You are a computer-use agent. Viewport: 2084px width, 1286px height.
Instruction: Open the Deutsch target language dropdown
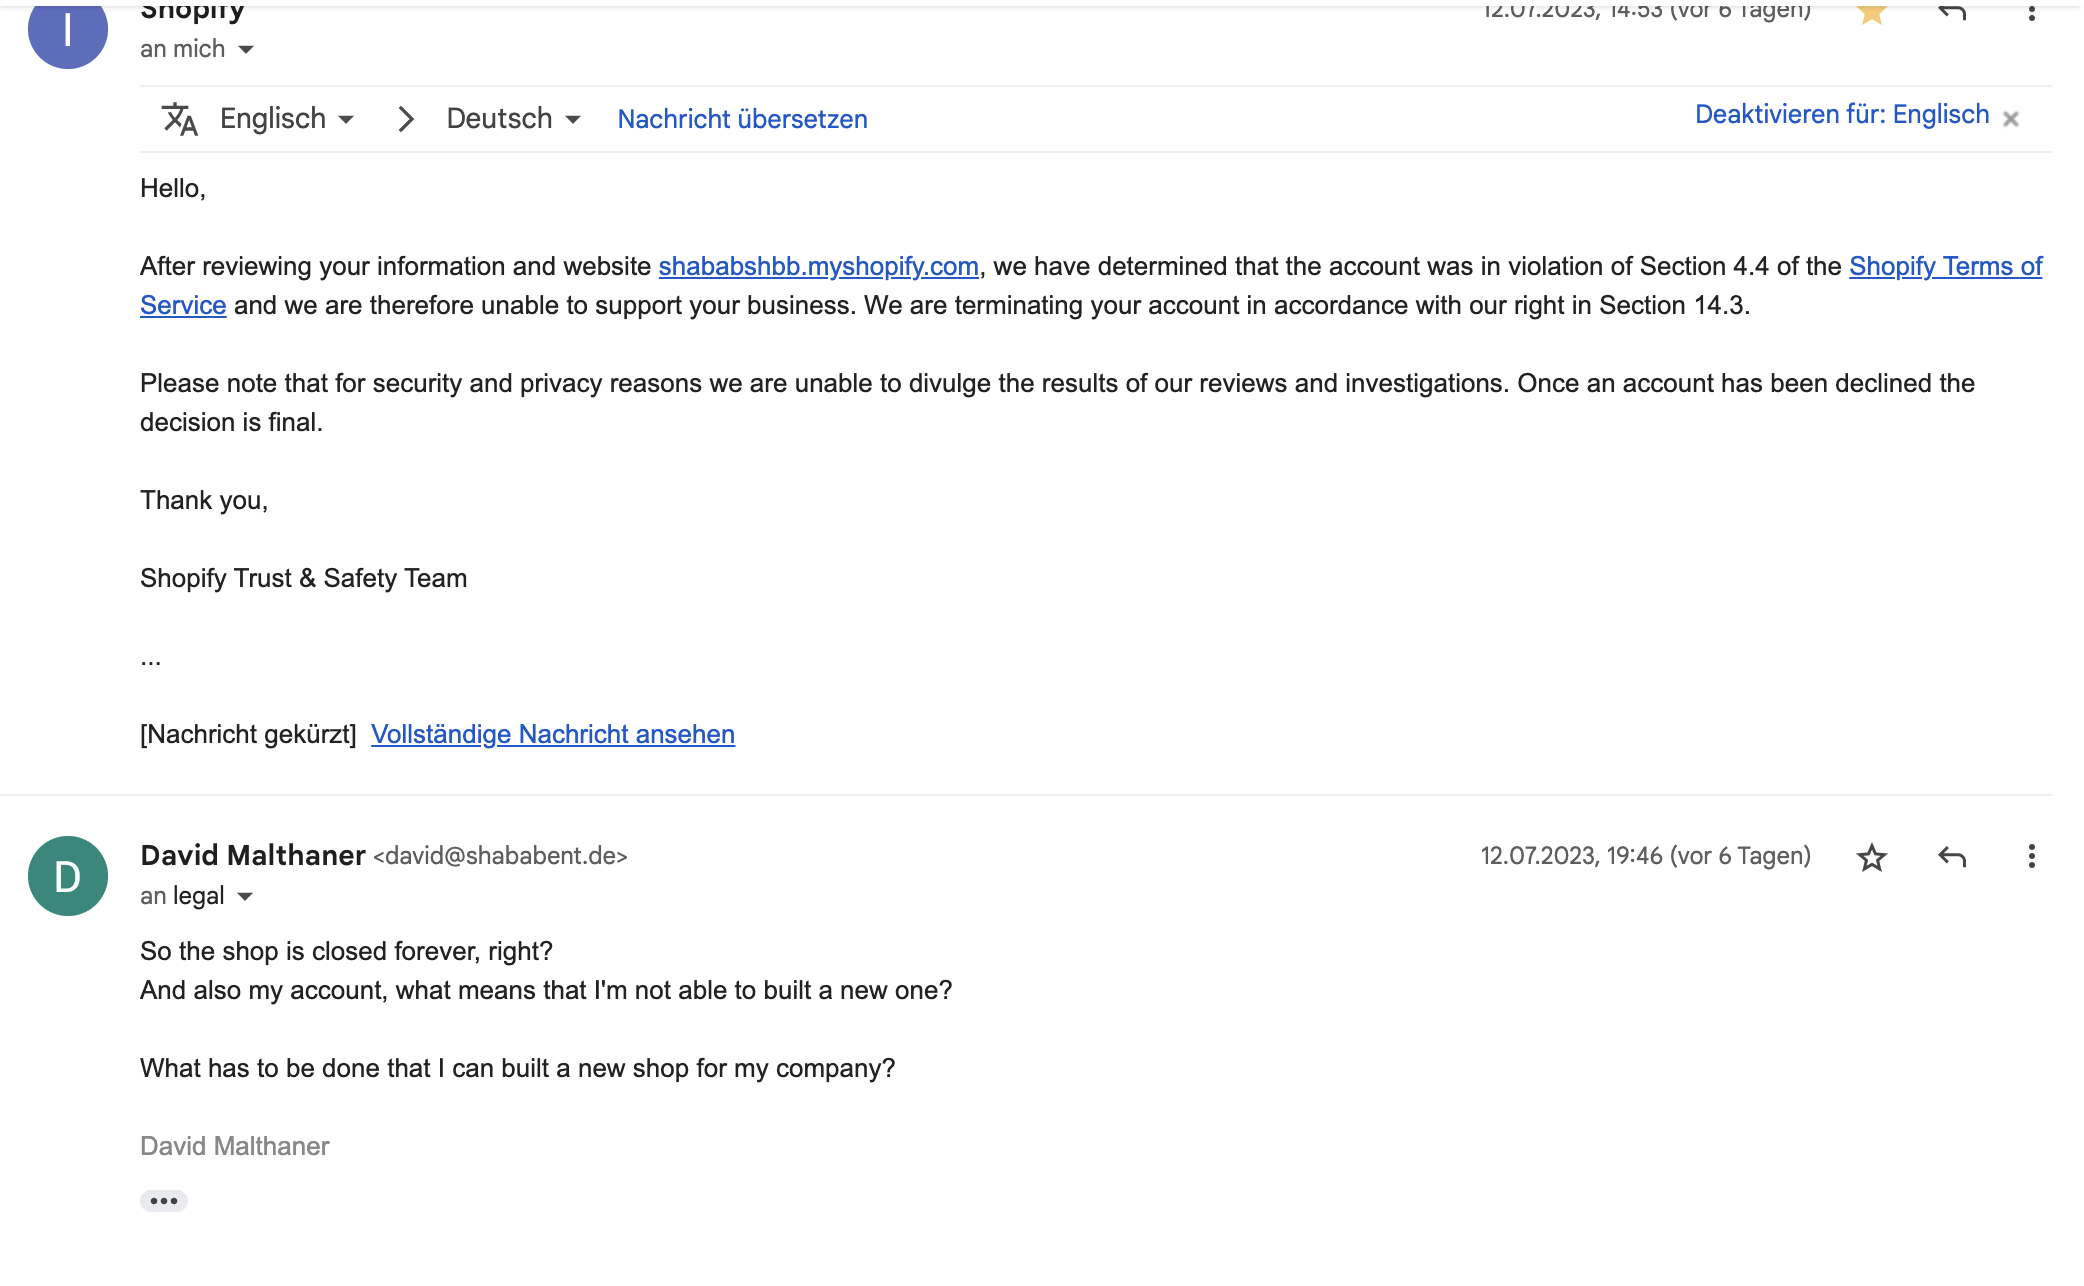click(x=513, y=119)
